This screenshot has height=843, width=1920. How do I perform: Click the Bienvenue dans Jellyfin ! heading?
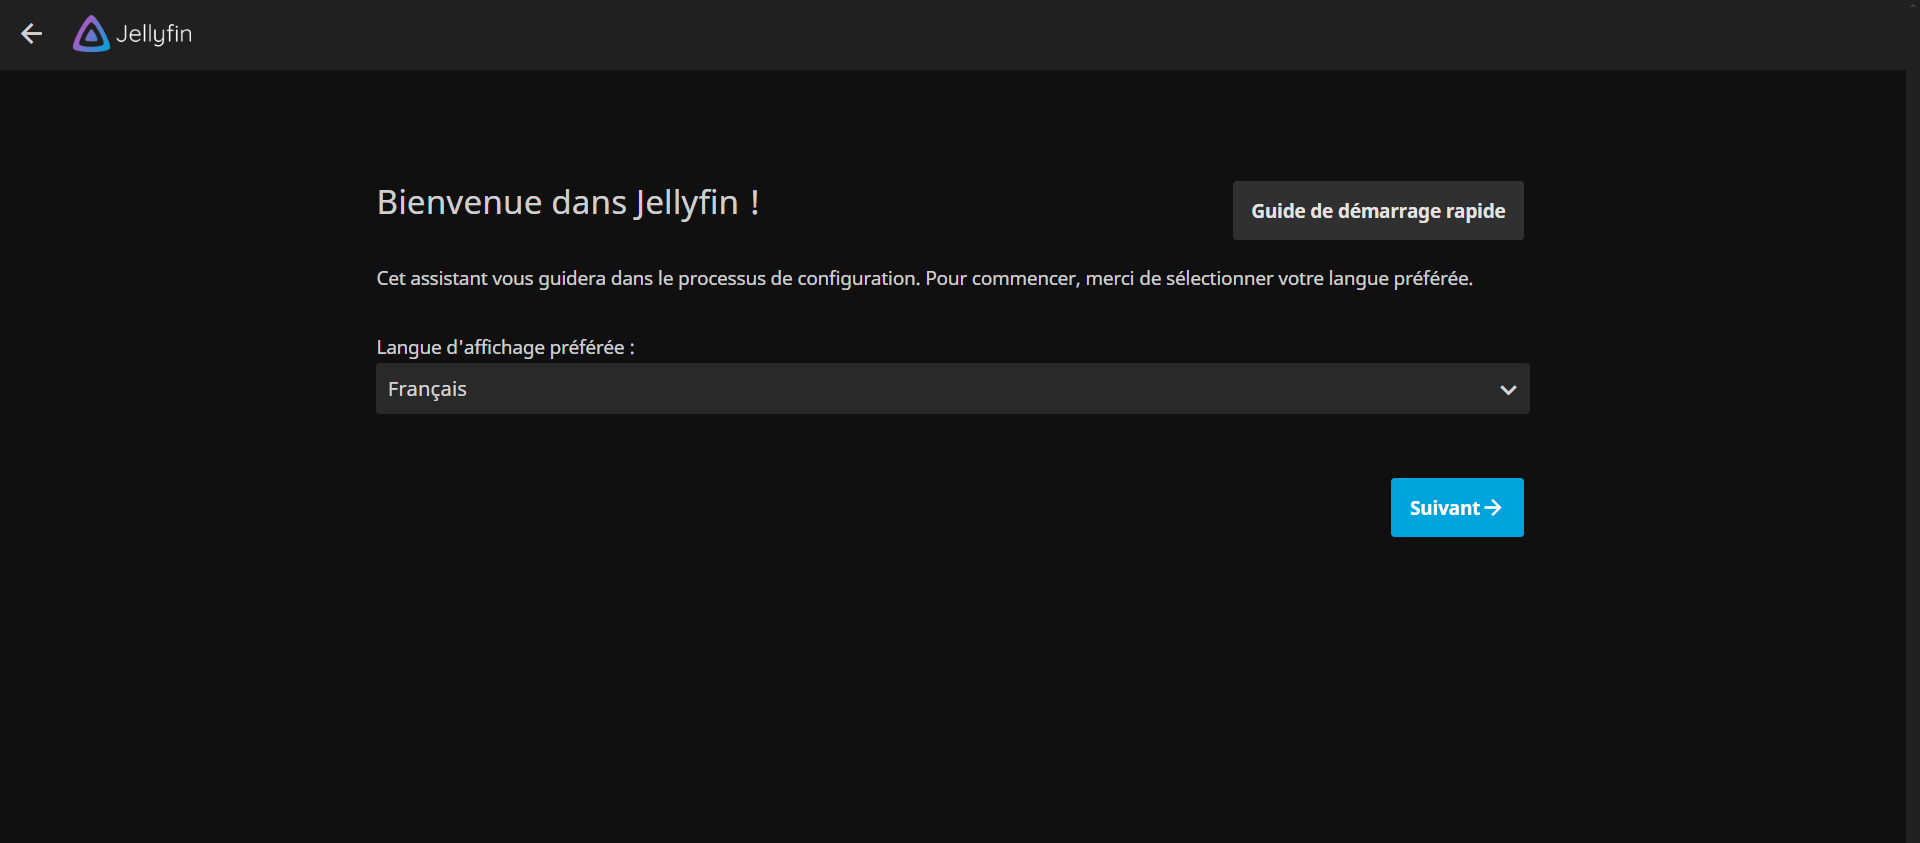pos(568,203)
